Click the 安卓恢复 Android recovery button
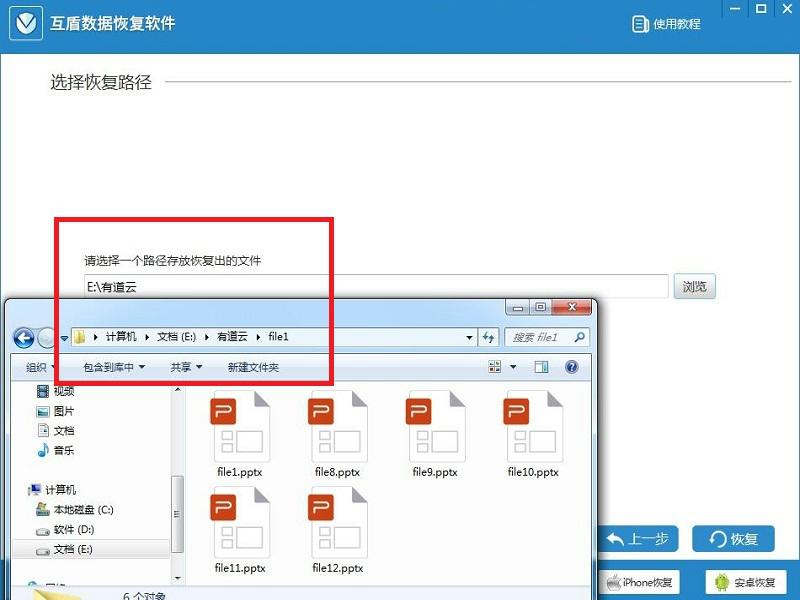800x600 pixels. tap(745, 582)
